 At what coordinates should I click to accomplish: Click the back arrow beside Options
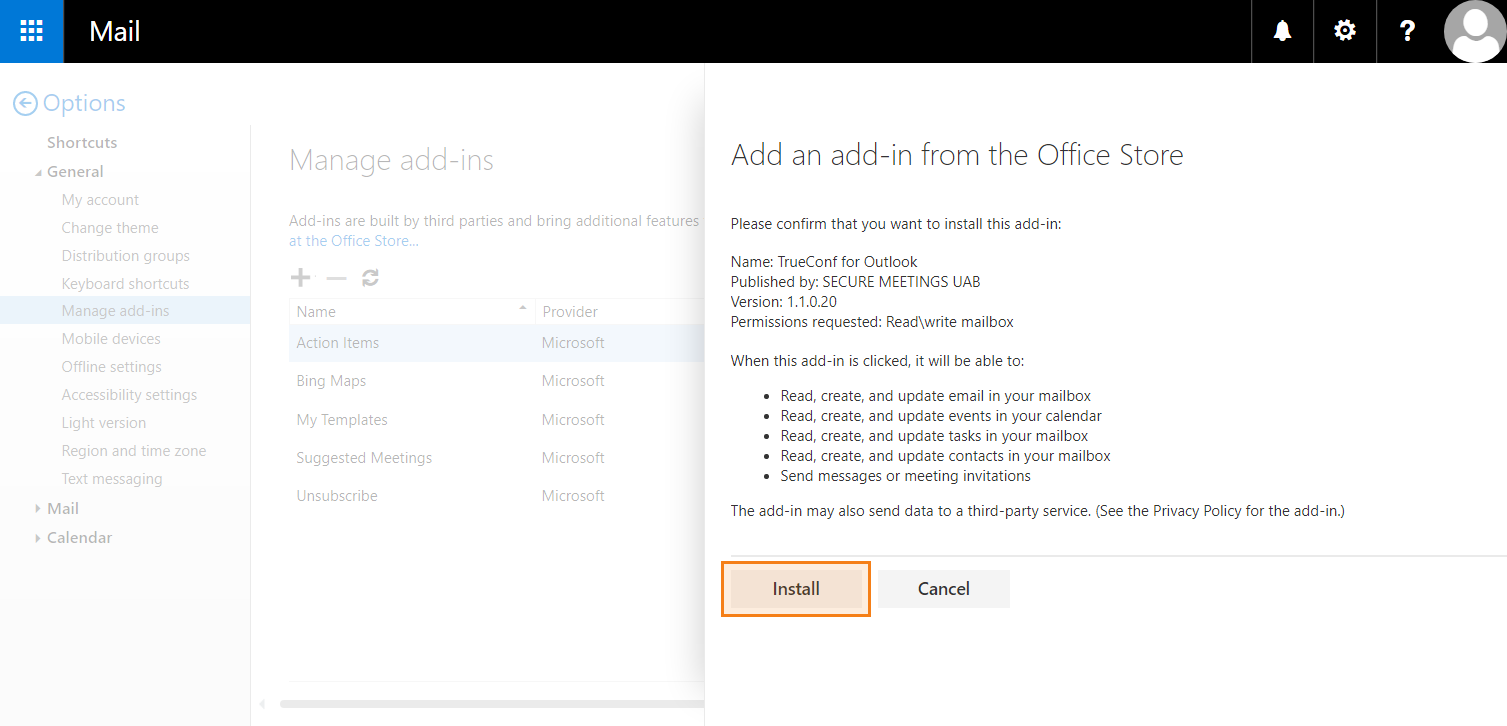click(25, 103)
